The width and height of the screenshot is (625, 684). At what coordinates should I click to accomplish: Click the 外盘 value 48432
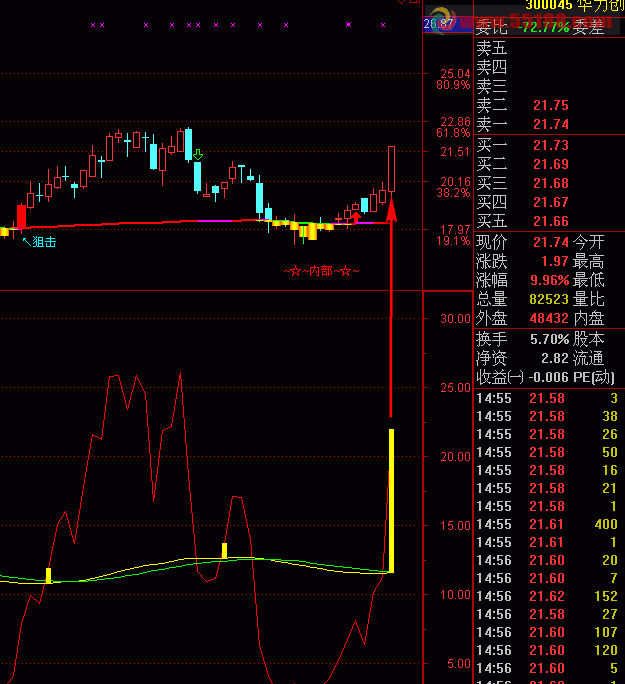click(x=549, y=318)
